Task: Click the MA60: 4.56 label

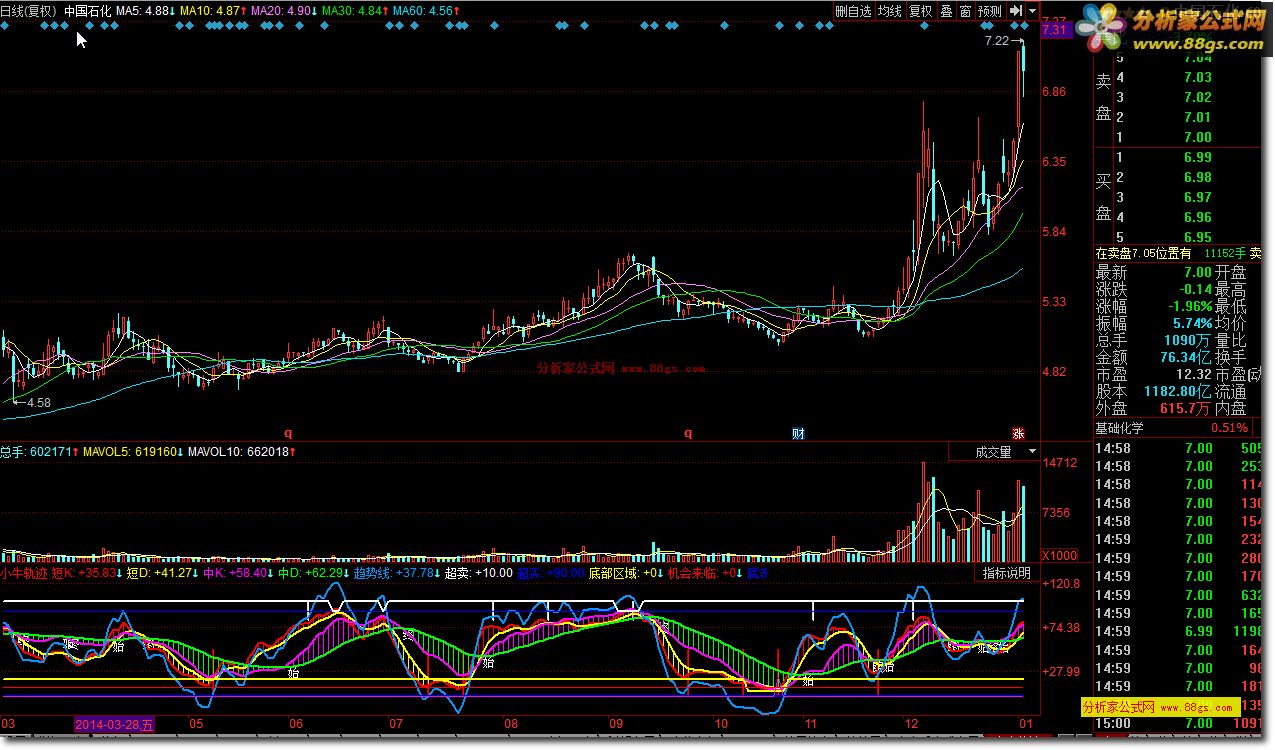Action: coord(426,11)
